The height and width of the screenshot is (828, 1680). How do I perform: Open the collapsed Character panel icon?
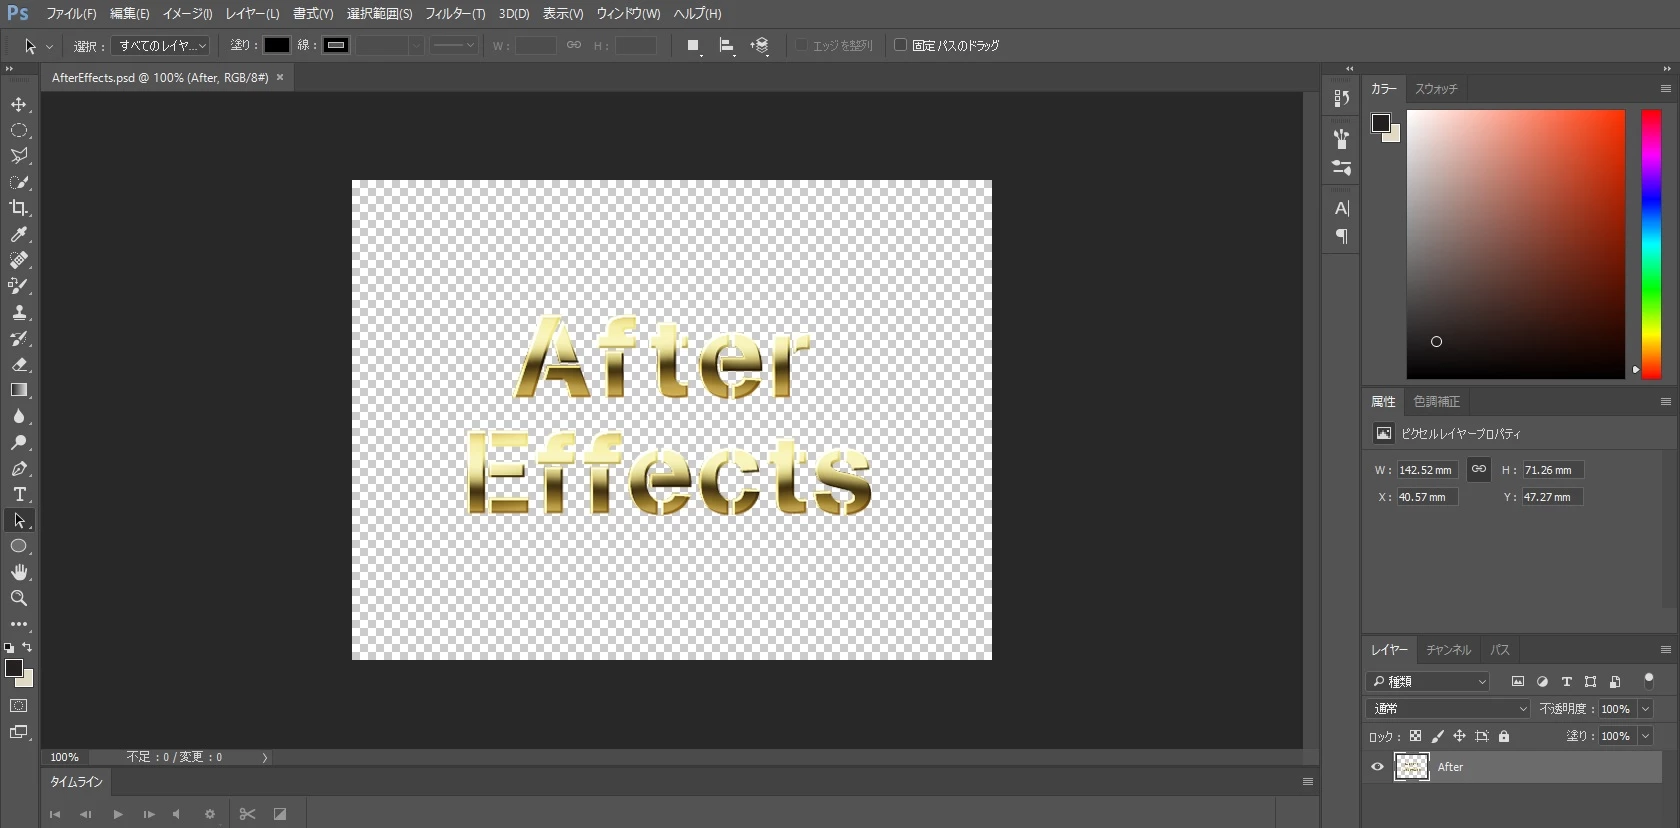(1342, 208)
